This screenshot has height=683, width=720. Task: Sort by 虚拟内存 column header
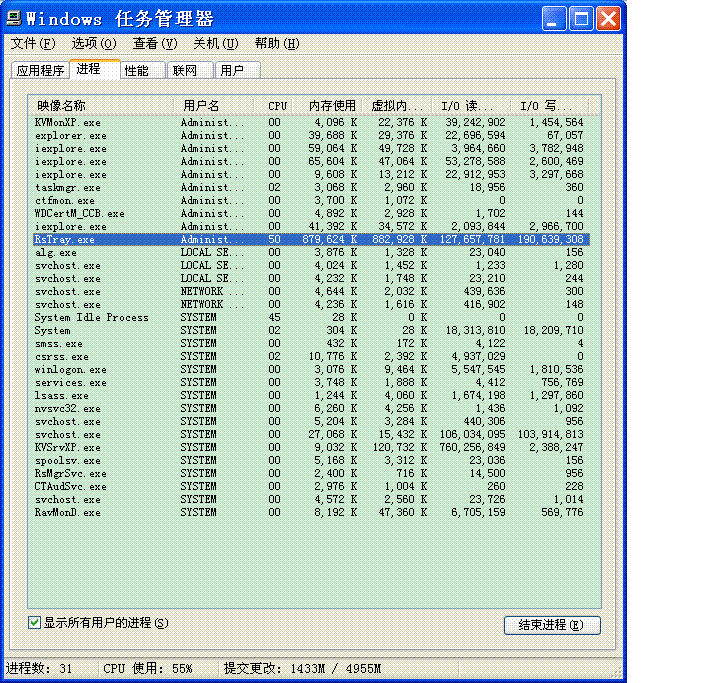click(x=397, y=106)
